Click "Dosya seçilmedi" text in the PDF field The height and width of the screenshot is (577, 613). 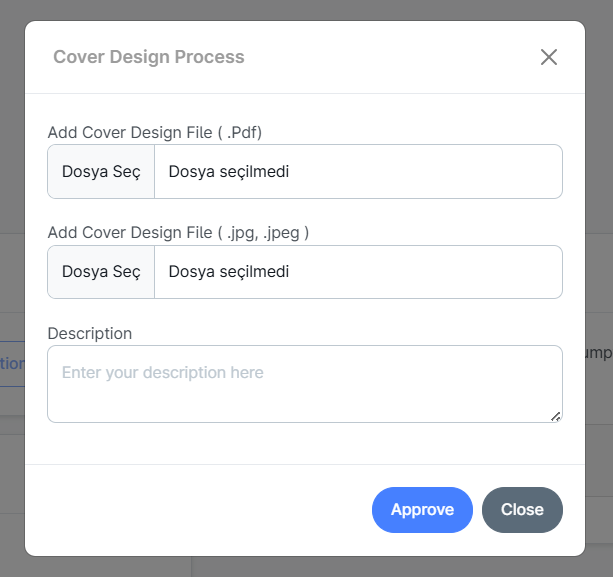point(228,171)
